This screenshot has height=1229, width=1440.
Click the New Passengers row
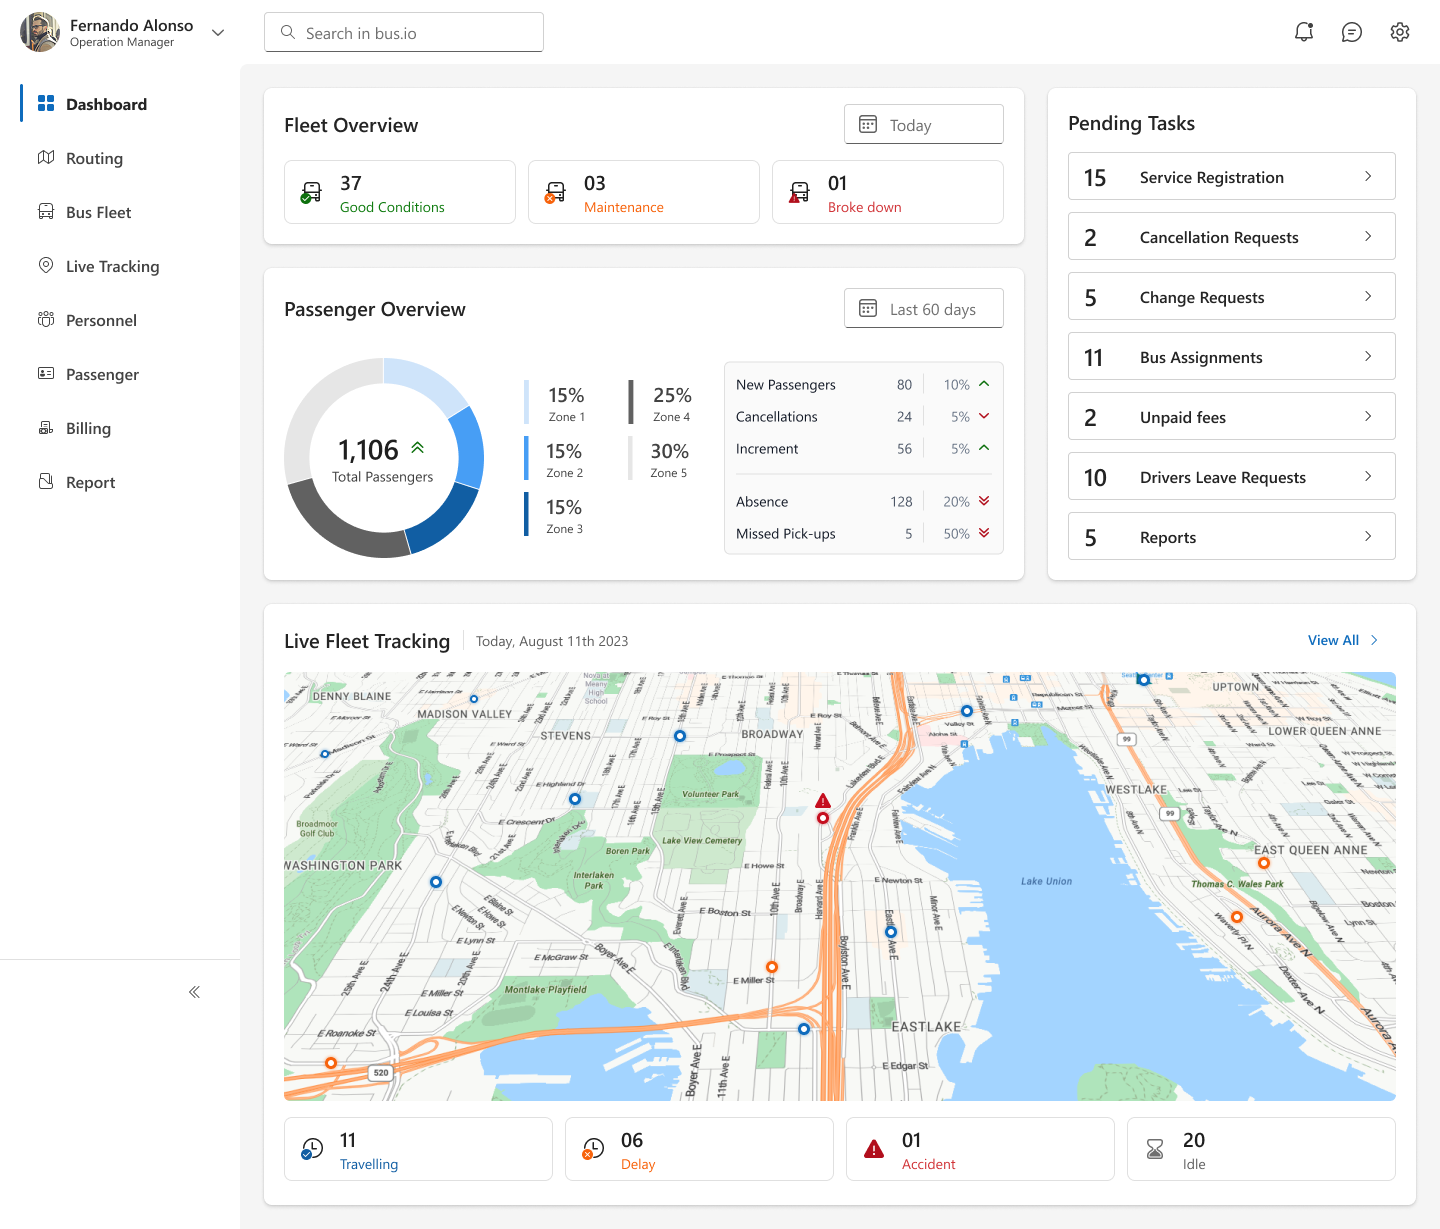[x=864, y=385]
